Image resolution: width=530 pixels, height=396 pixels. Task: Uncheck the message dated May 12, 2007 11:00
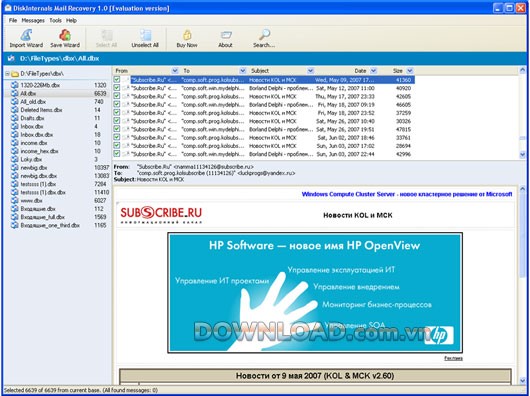117,88
